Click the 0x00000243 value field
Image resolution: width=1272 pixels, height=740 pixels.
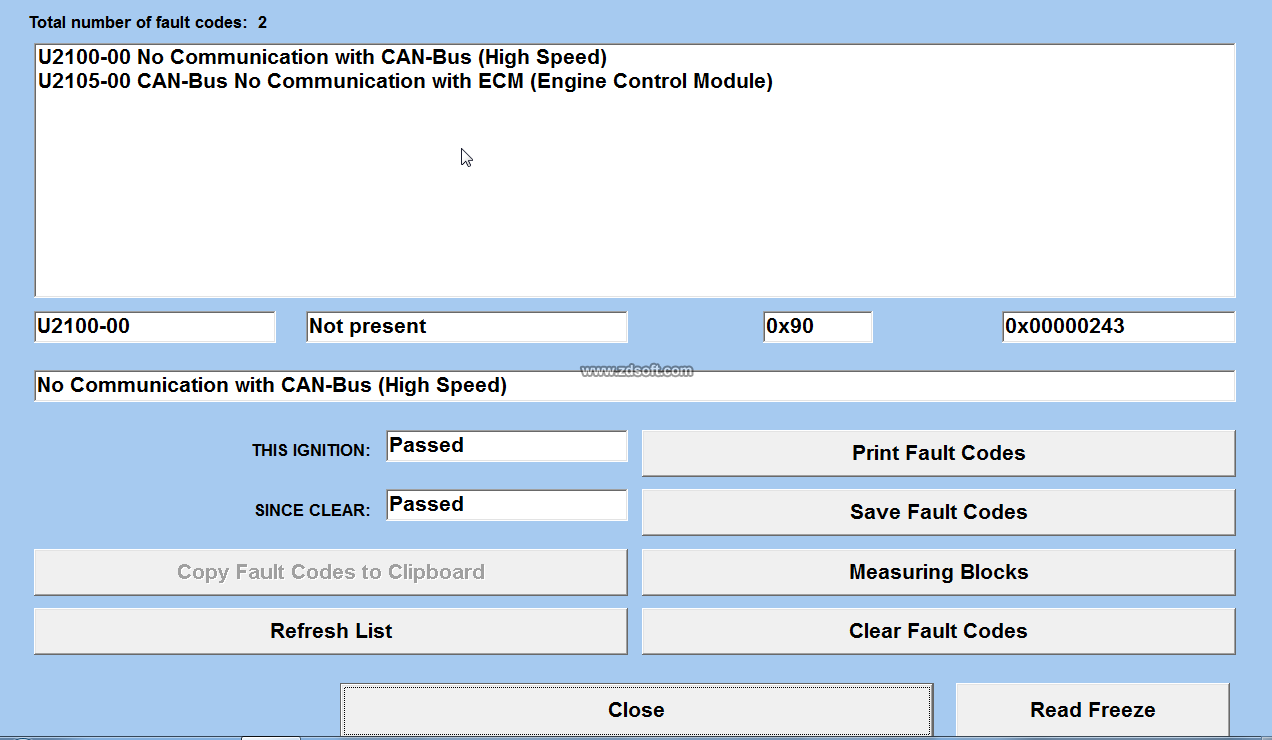pyautogui.click(x=1118, y=327)
